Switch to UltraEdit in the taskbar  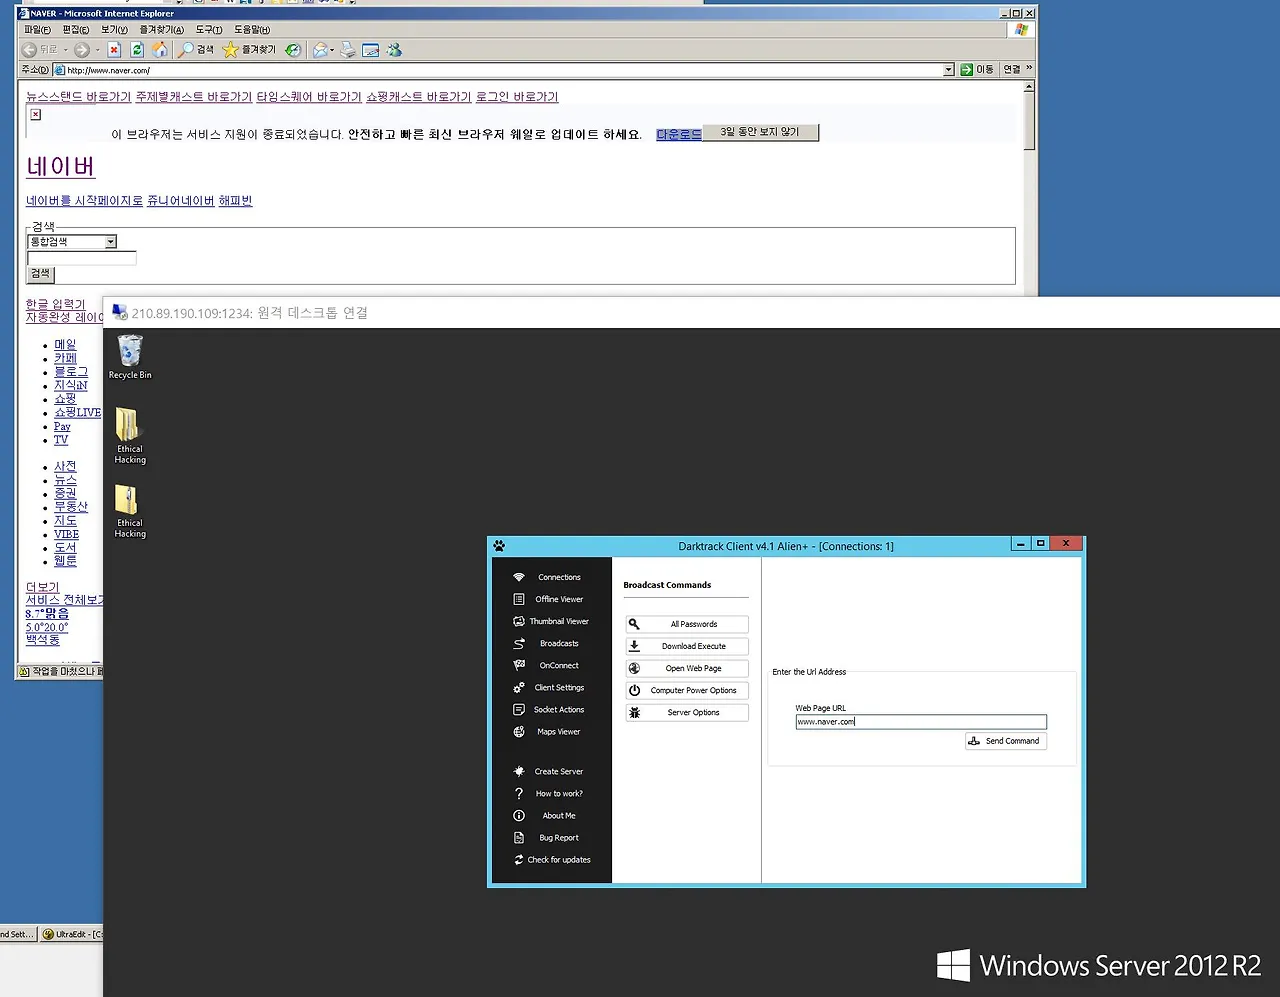point(71,934)
